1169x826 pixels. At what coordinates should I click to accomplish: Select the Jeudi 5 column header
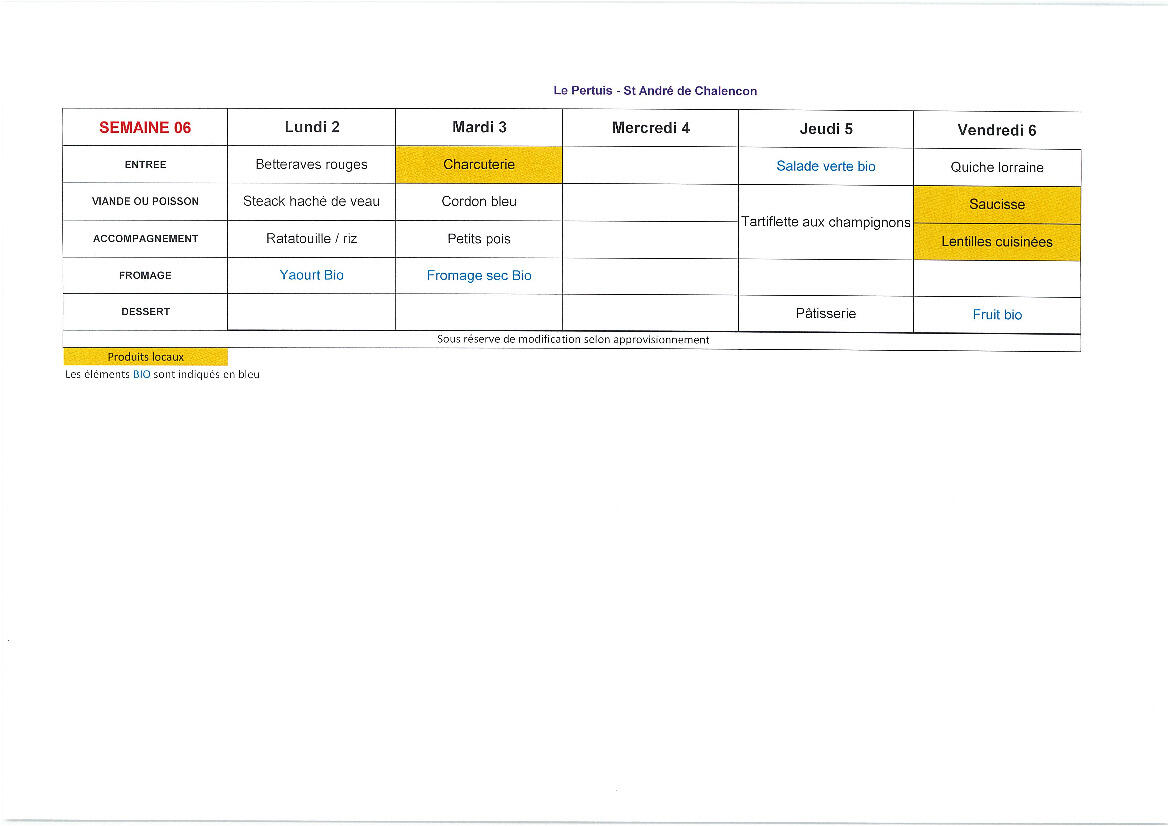(826, 129)
